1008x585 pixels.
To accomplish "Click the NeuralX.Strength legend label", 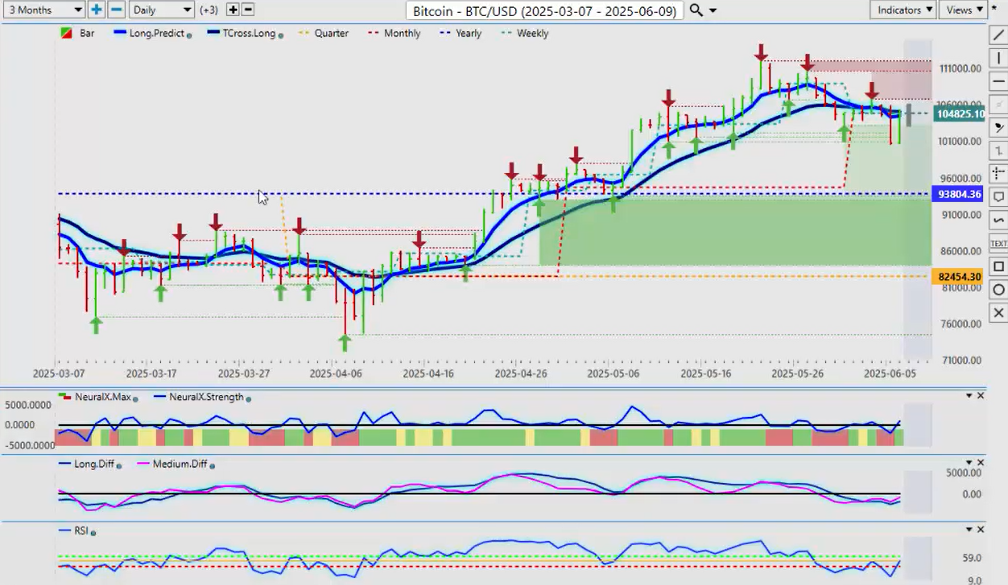I will point(206,397).
